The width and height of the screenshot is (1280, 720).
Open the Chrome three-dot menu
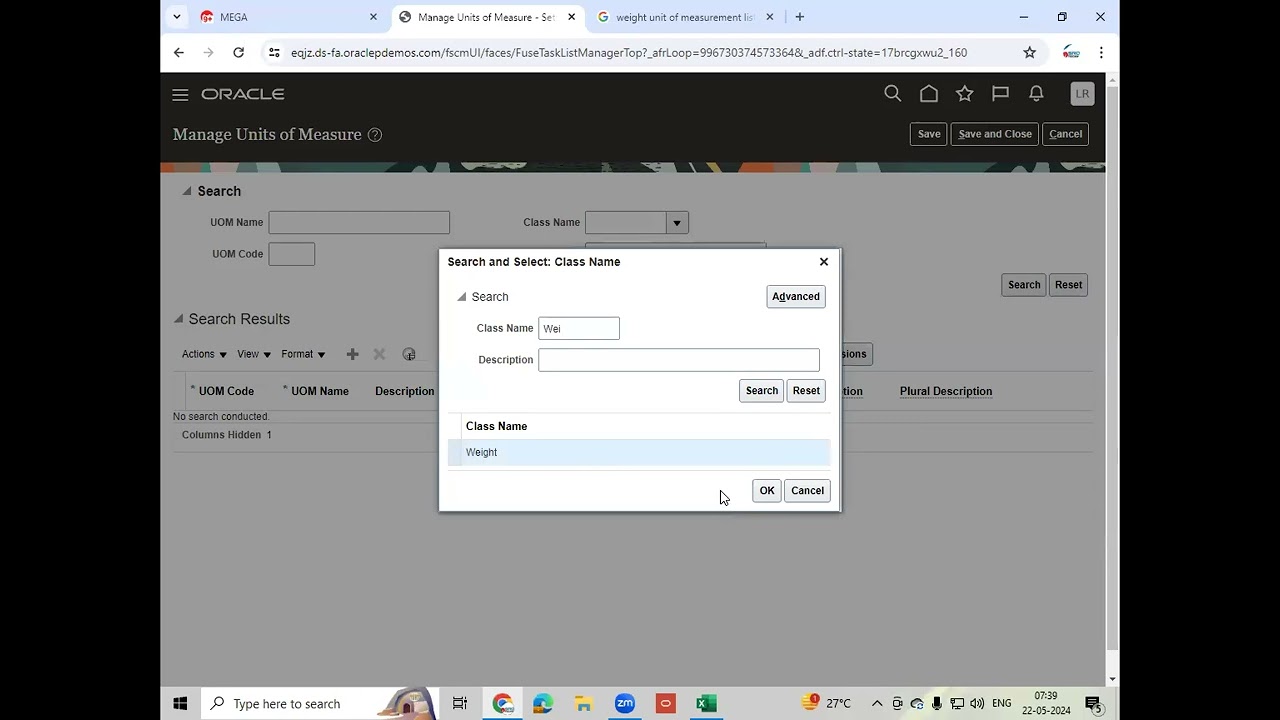[1101, 52]
